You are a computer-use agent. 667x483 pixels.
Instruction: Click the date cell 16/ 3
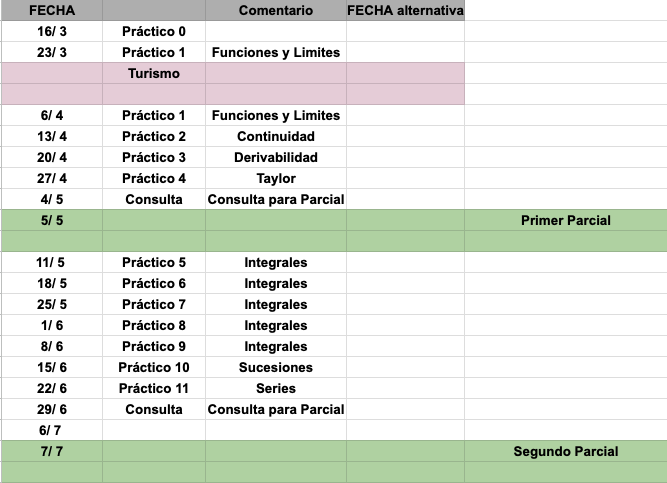(x=51, y=31)
